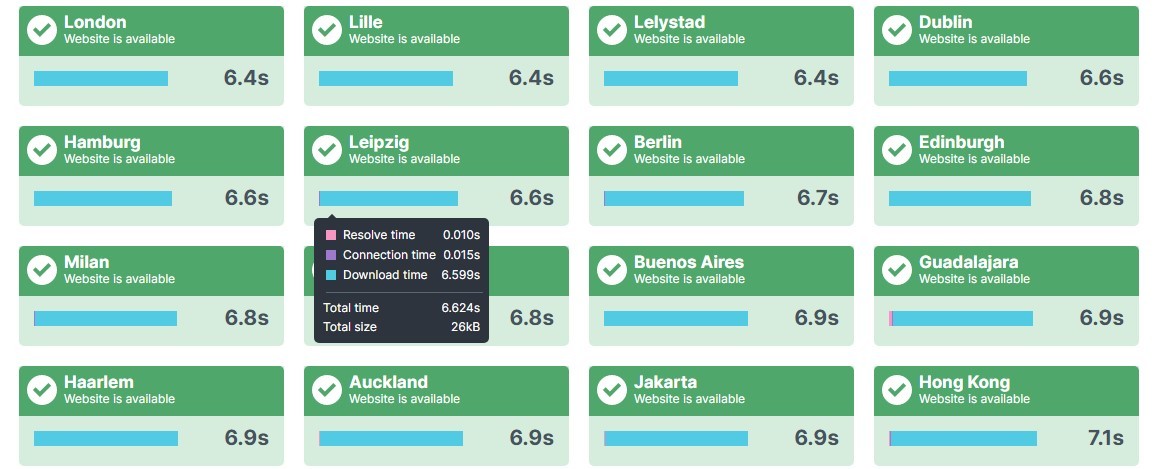Screen dimensions: 1160x469
Task: Click the Buenos Aires checkmark icon
Action: click(x=612, y=270)
